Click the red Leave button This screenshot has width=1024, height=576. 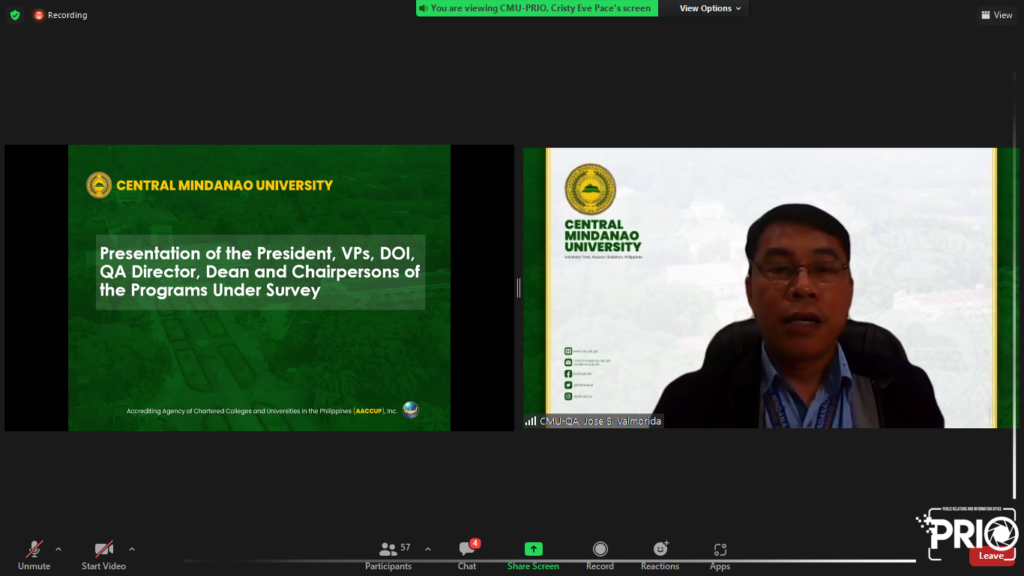[991, 556]
